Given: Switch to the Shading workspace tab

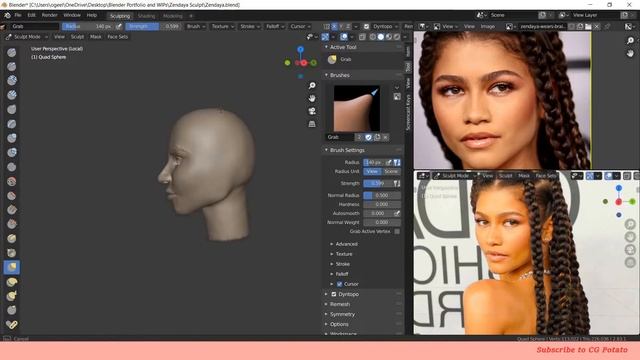Looking at the screenshot, I should click(146, 16).
